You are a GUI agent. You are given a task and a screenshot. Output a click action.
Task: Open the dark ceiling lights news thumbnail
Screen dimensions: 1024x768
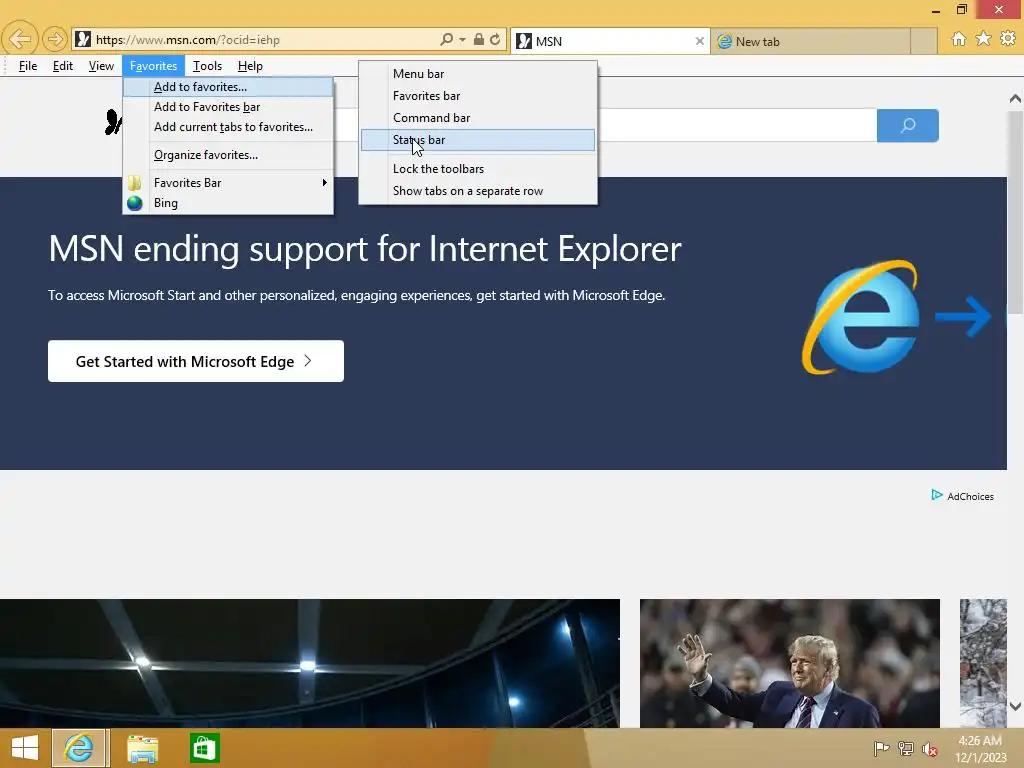click(x=310, y=663)
